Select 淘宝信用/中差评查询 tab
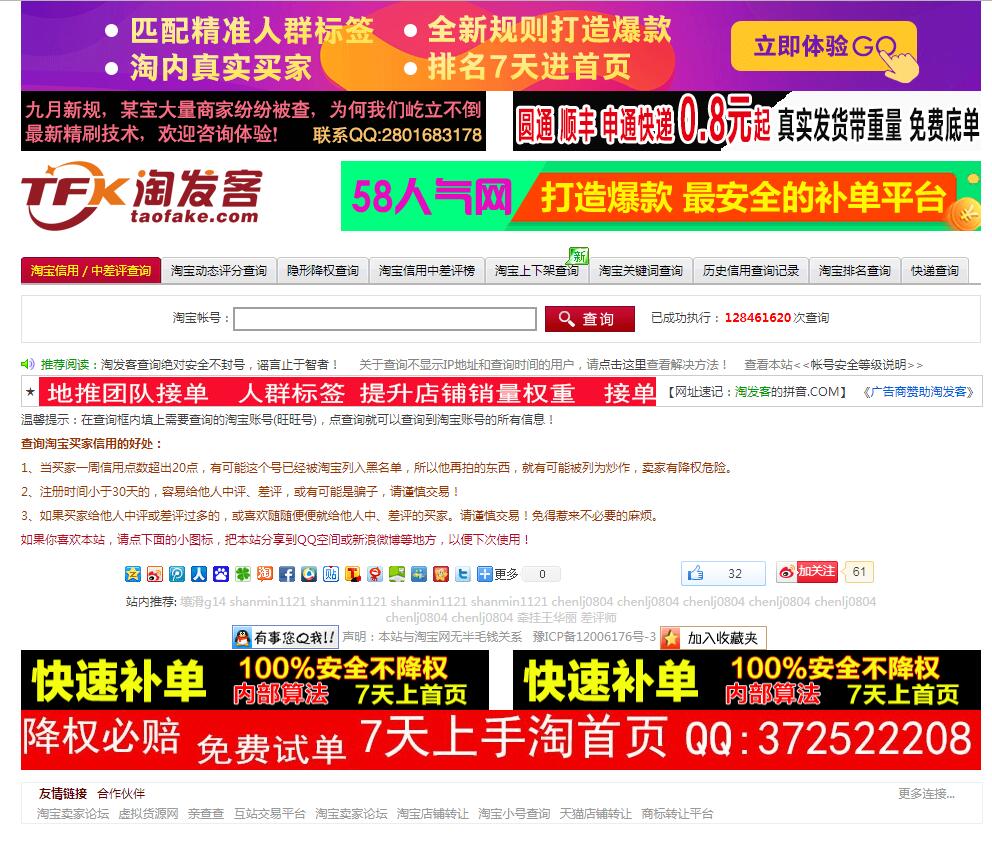 (x=90, y=271)
